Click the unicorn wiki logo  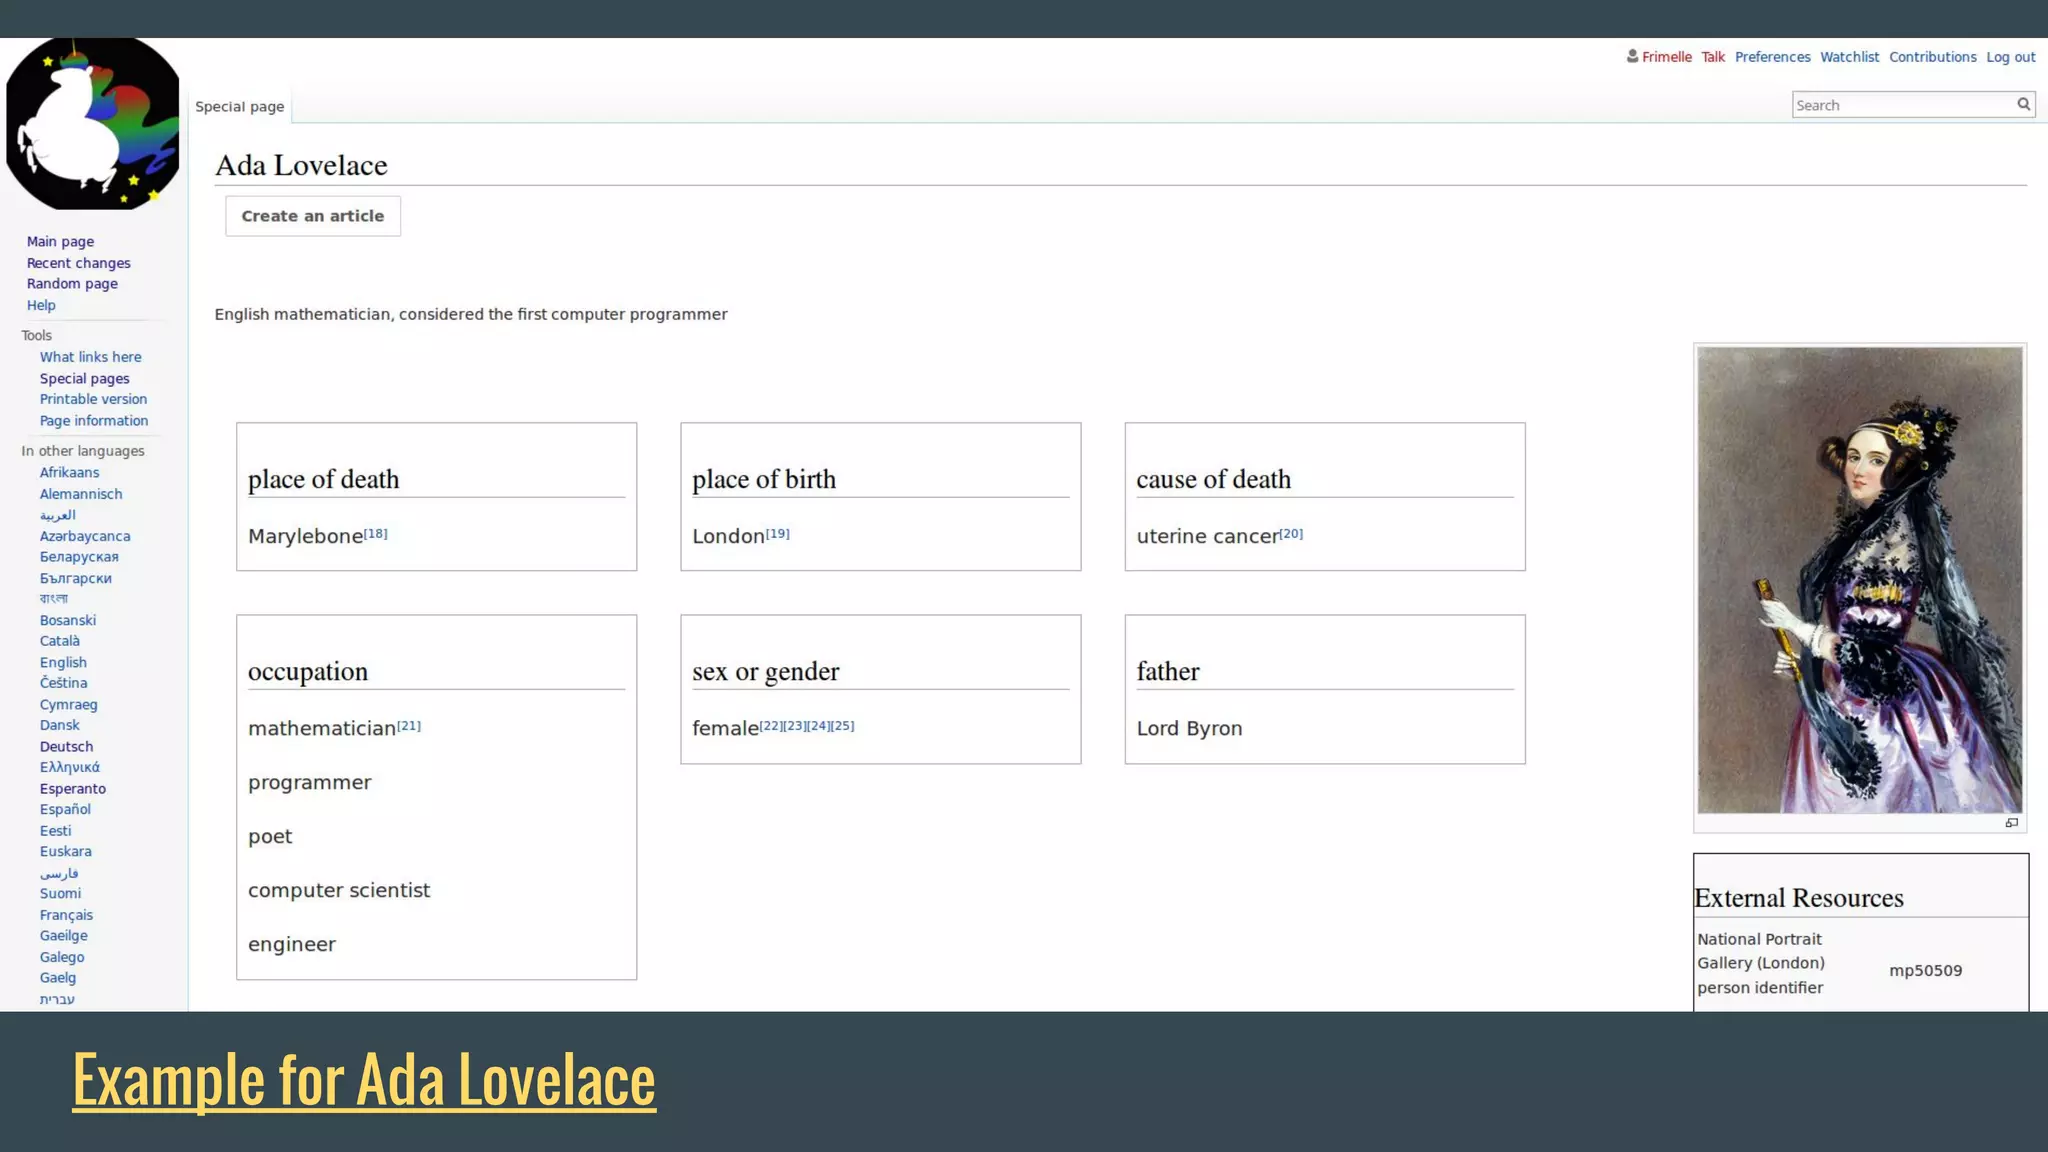(93, 123)
